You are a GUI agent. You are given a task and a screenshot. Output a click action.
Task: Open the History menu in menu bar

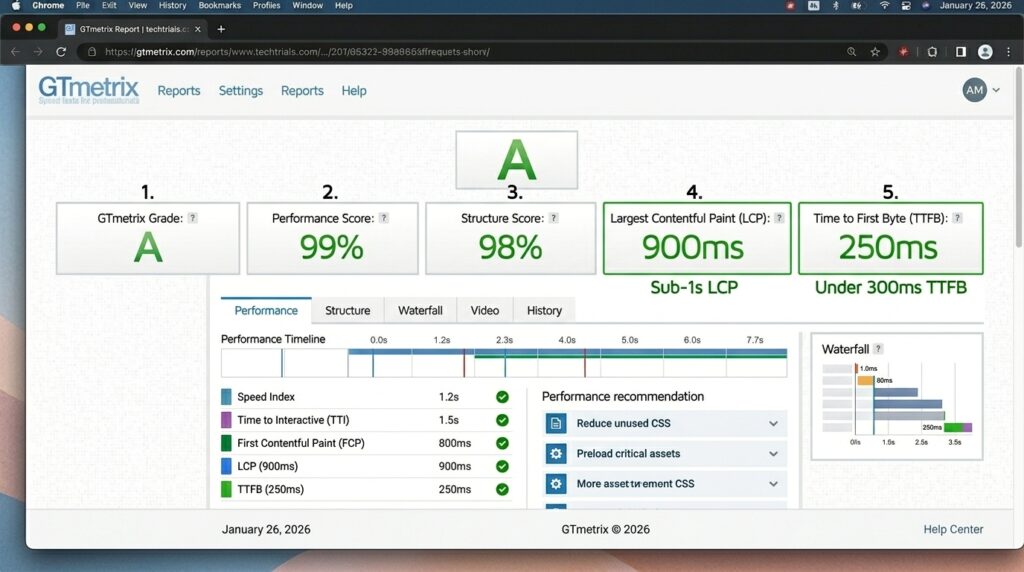pyautogui.click(x=172, y=5)
